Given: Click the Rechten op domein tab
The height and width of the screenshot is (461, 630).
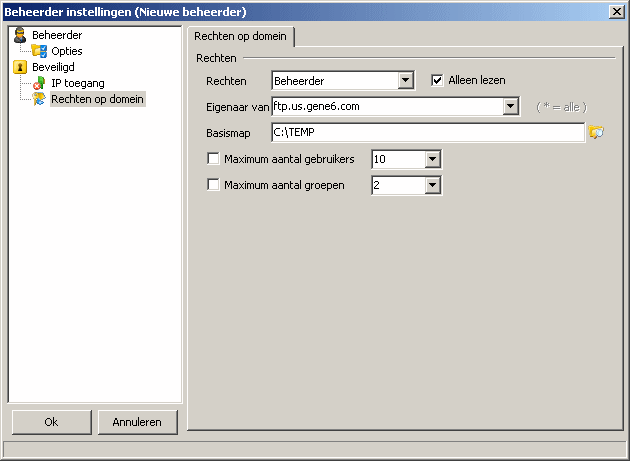Looking at the screenshot, I should tap(240, 36).
